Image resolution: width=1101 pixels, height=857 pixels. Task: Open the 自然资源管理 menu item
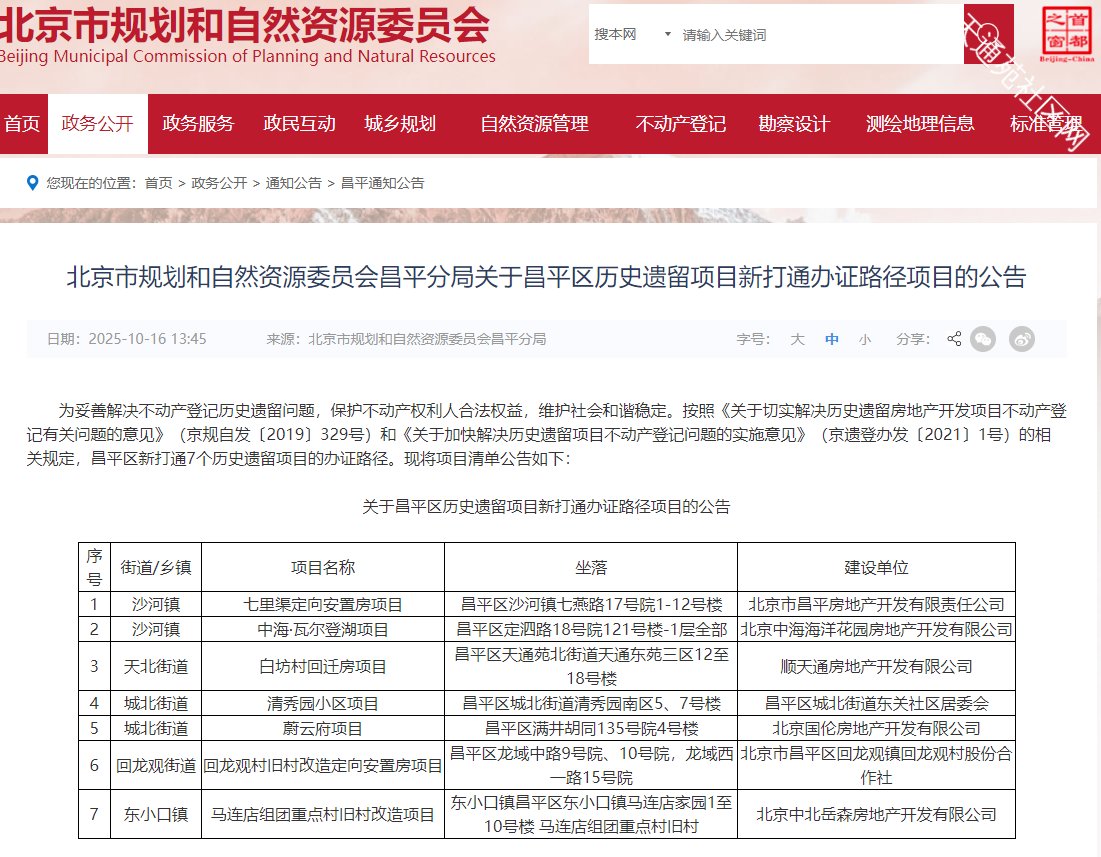coord(534,124)
